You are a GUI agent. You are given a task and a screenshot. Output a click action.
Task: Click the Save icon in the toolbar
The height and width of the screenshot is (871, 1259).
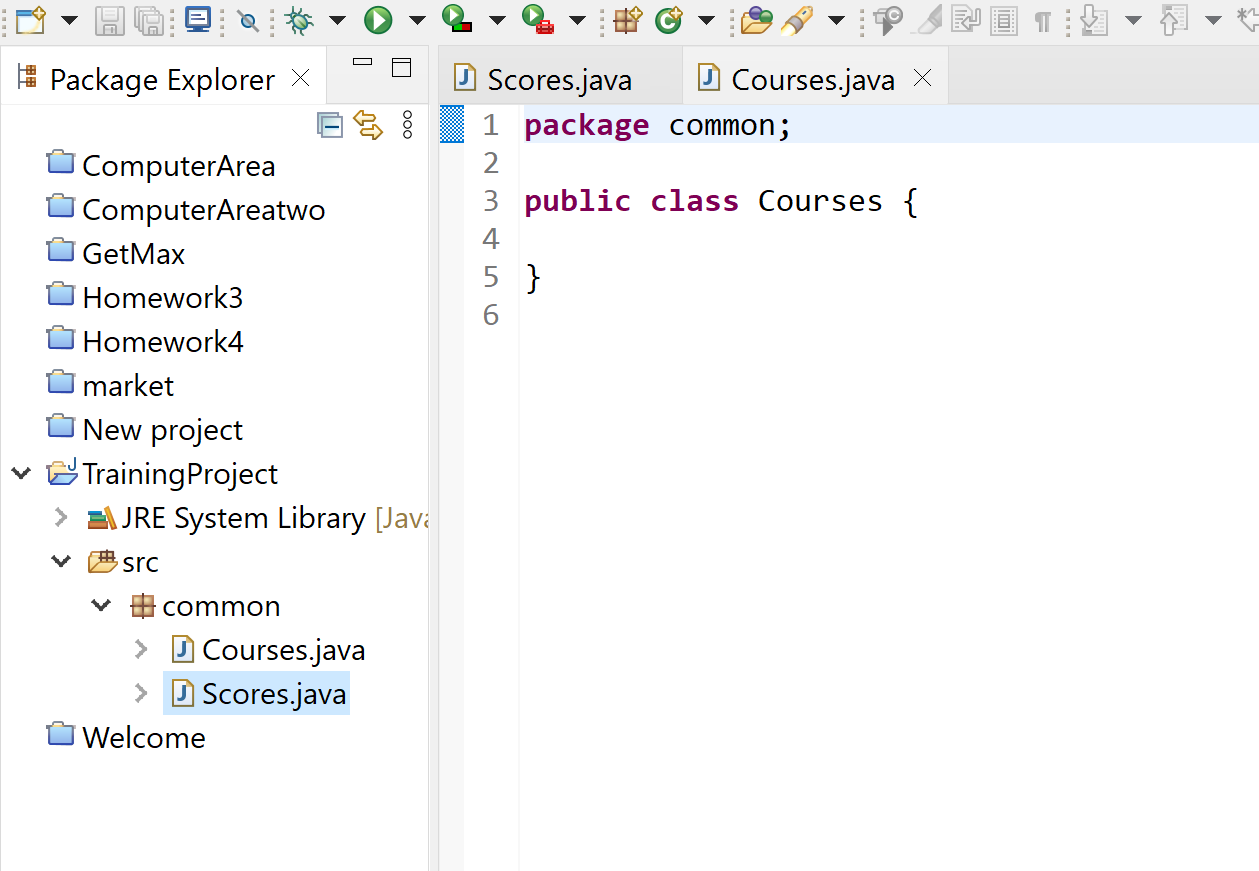click(109, 19)
